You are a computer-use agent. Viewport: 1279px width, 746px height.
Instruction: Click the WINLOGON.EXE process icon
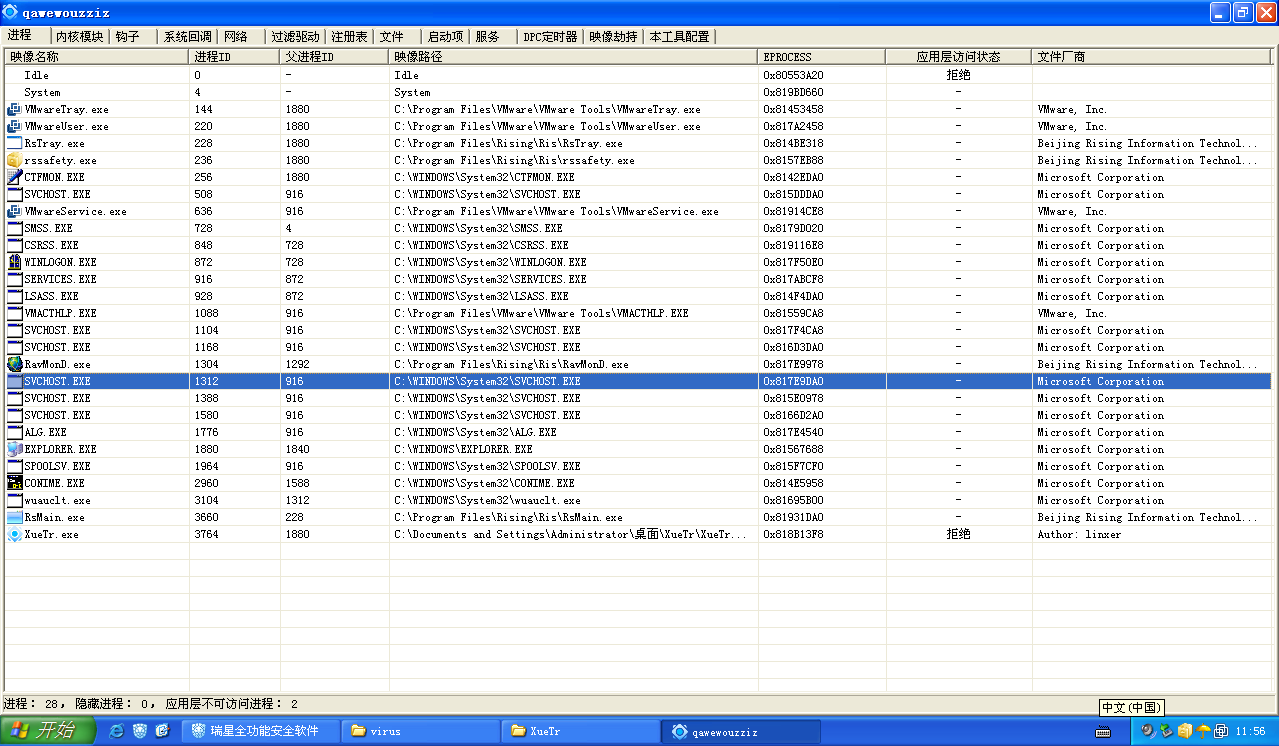[x=14, y=262]
